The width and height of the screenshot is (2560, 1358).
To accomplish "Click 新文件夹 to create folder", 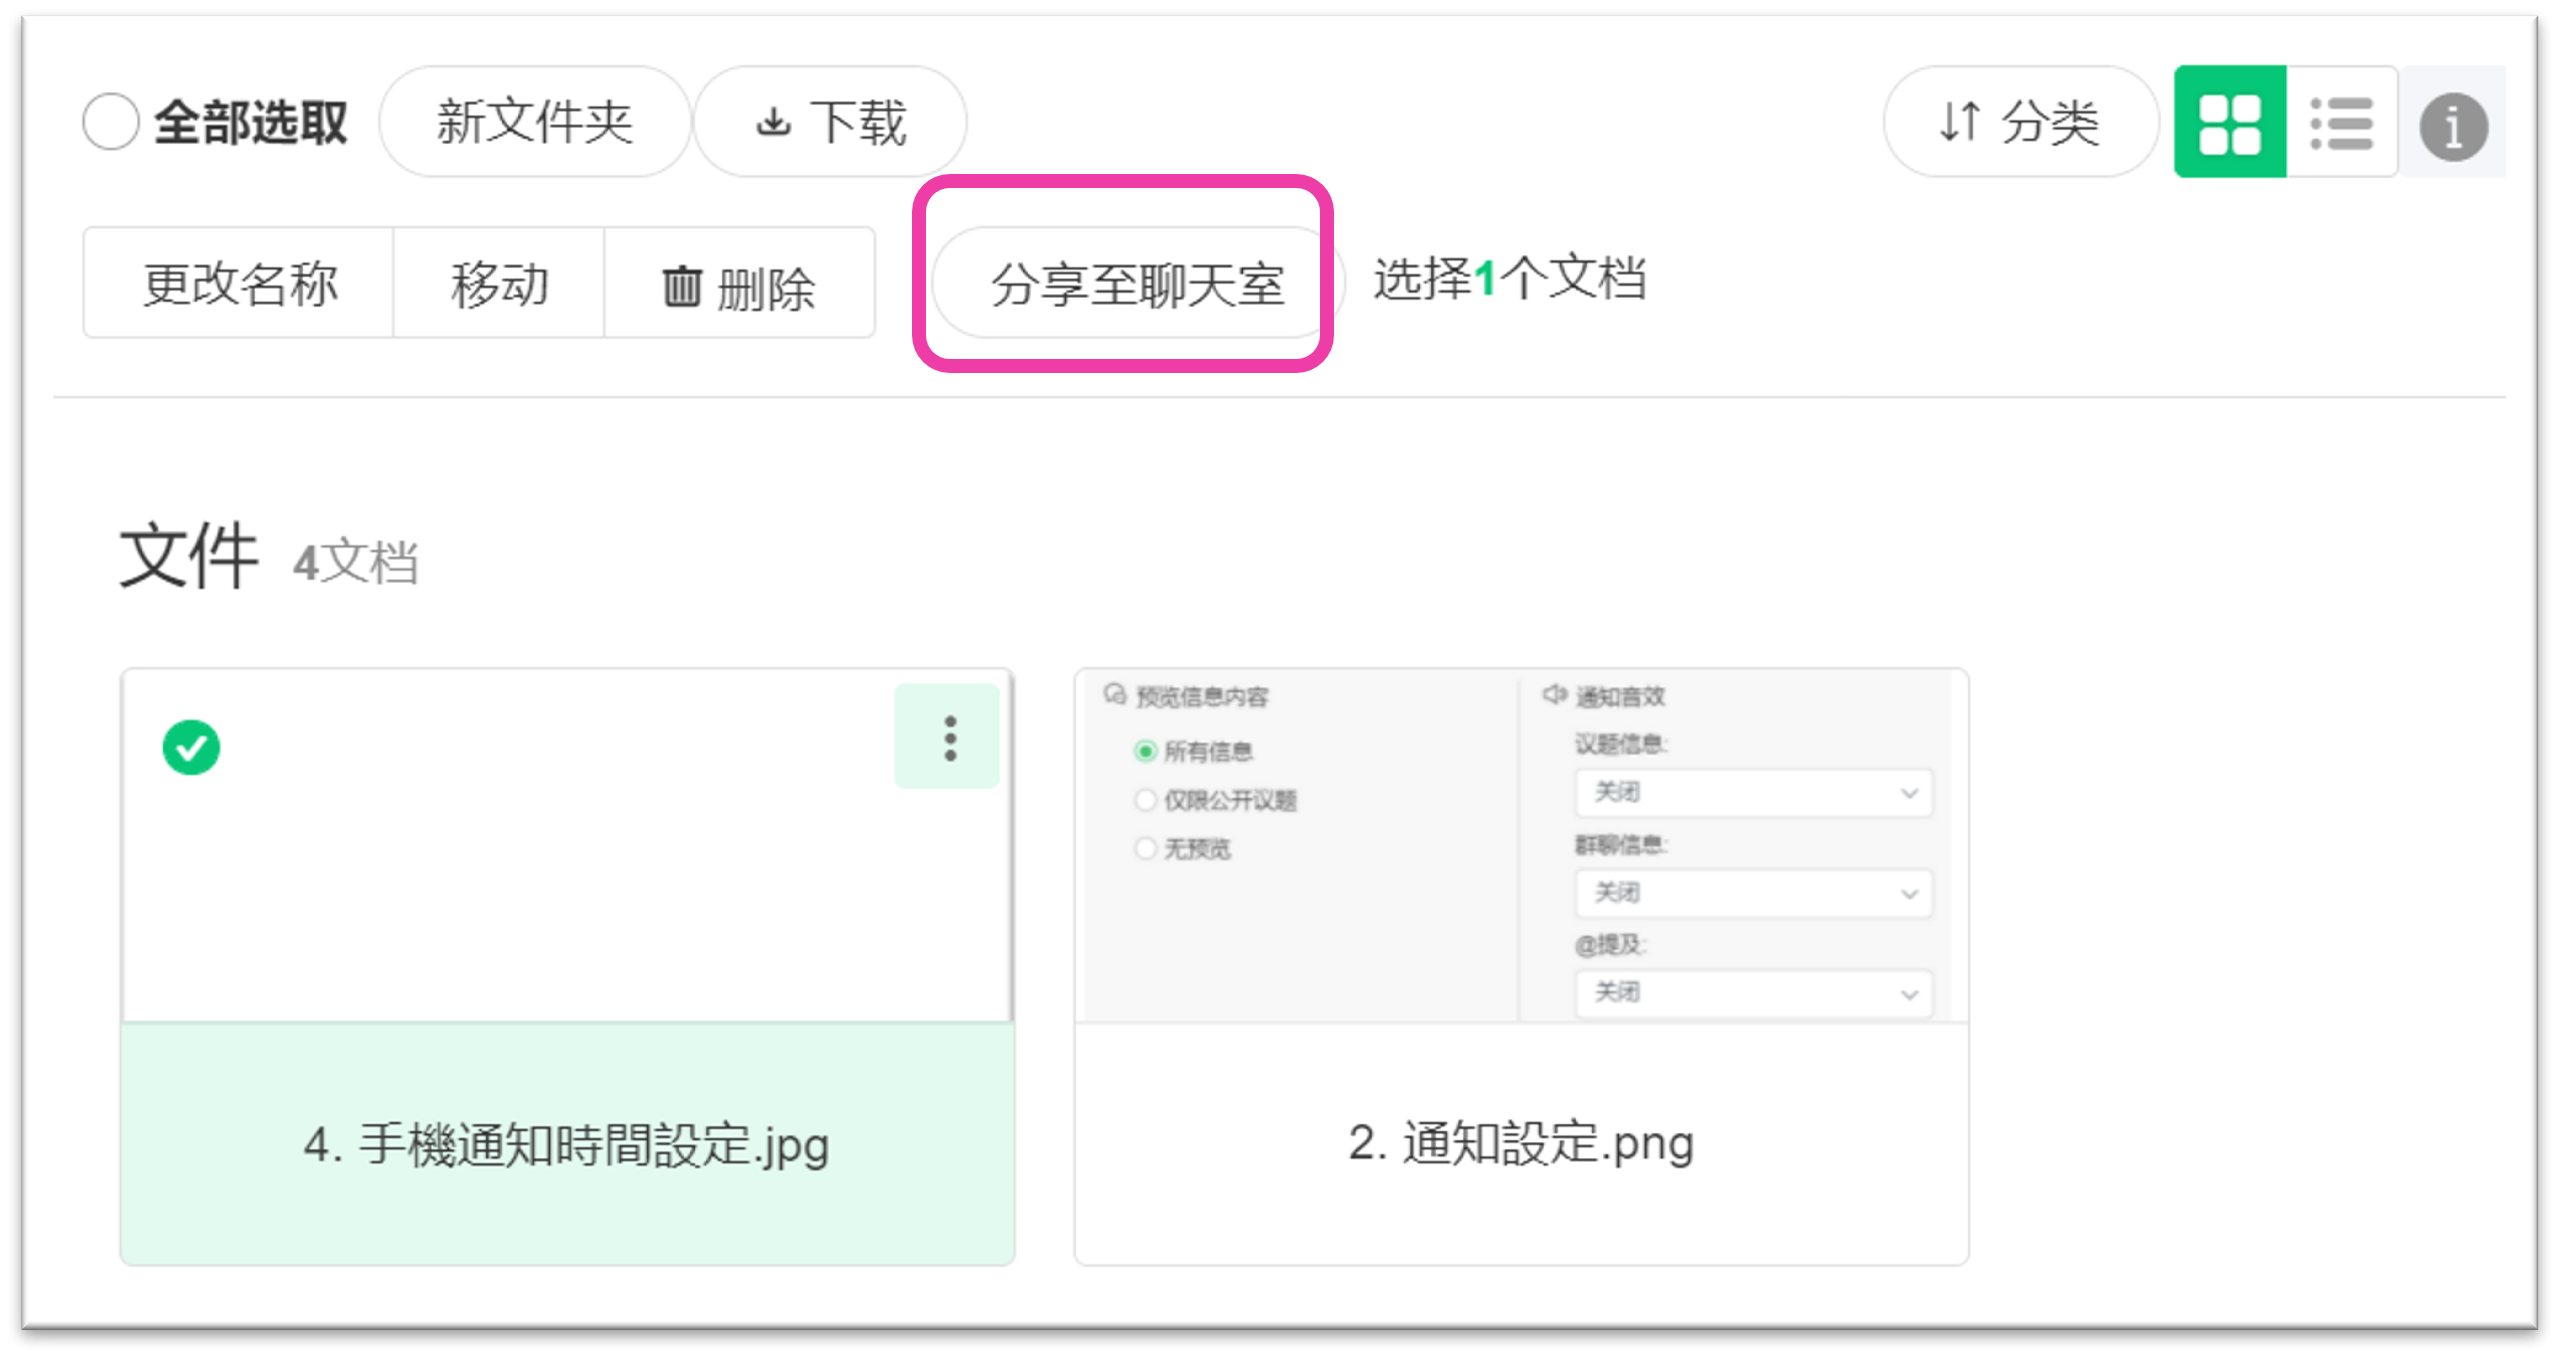I will [x=535, y=122].
